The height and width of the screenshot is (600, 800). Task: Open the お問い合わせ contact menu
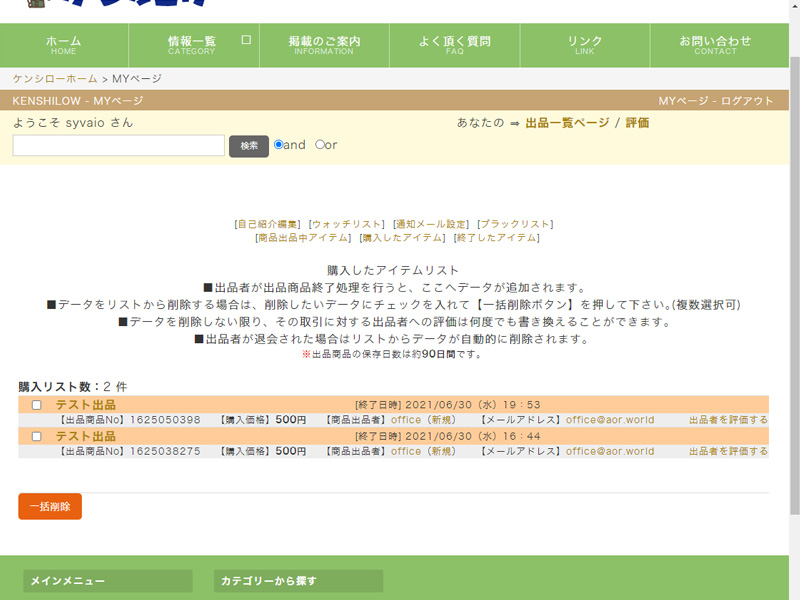716,44
